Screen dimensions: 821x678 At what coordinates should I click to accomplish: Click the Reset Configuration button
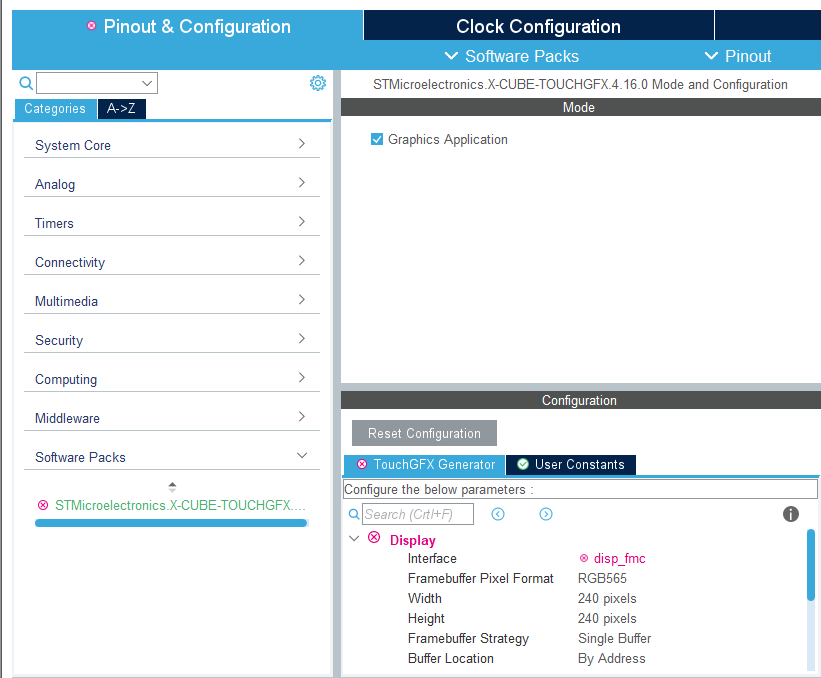point(424,433)
